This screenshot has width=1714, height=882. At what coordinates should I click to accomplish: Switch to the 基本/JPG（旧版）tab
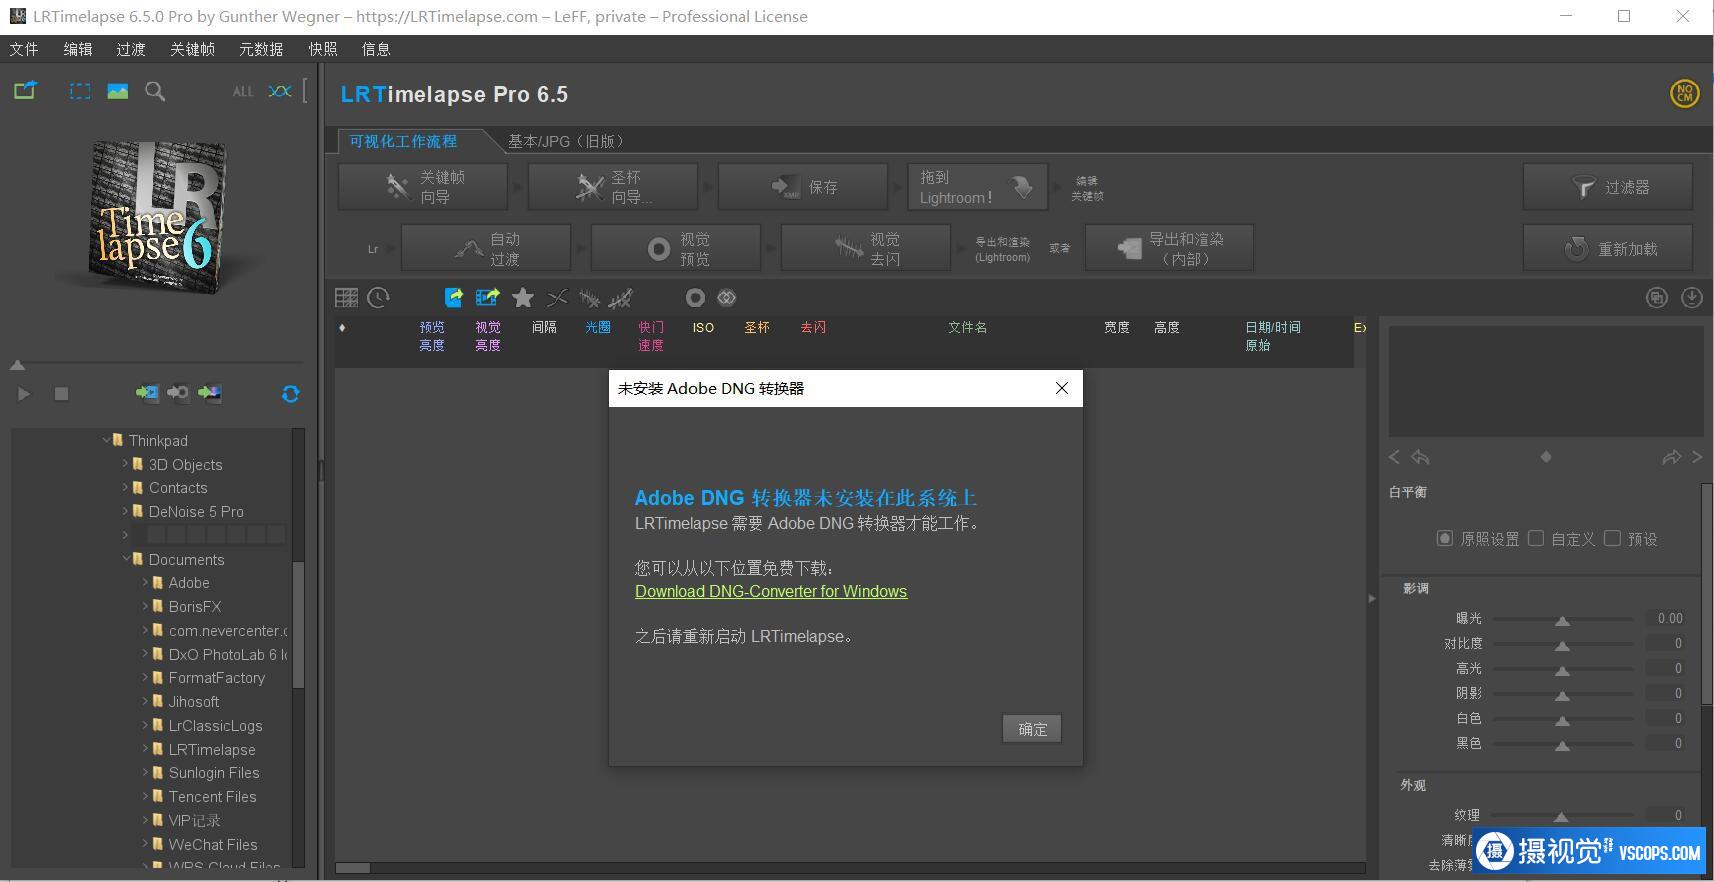(x=565, y=141)
